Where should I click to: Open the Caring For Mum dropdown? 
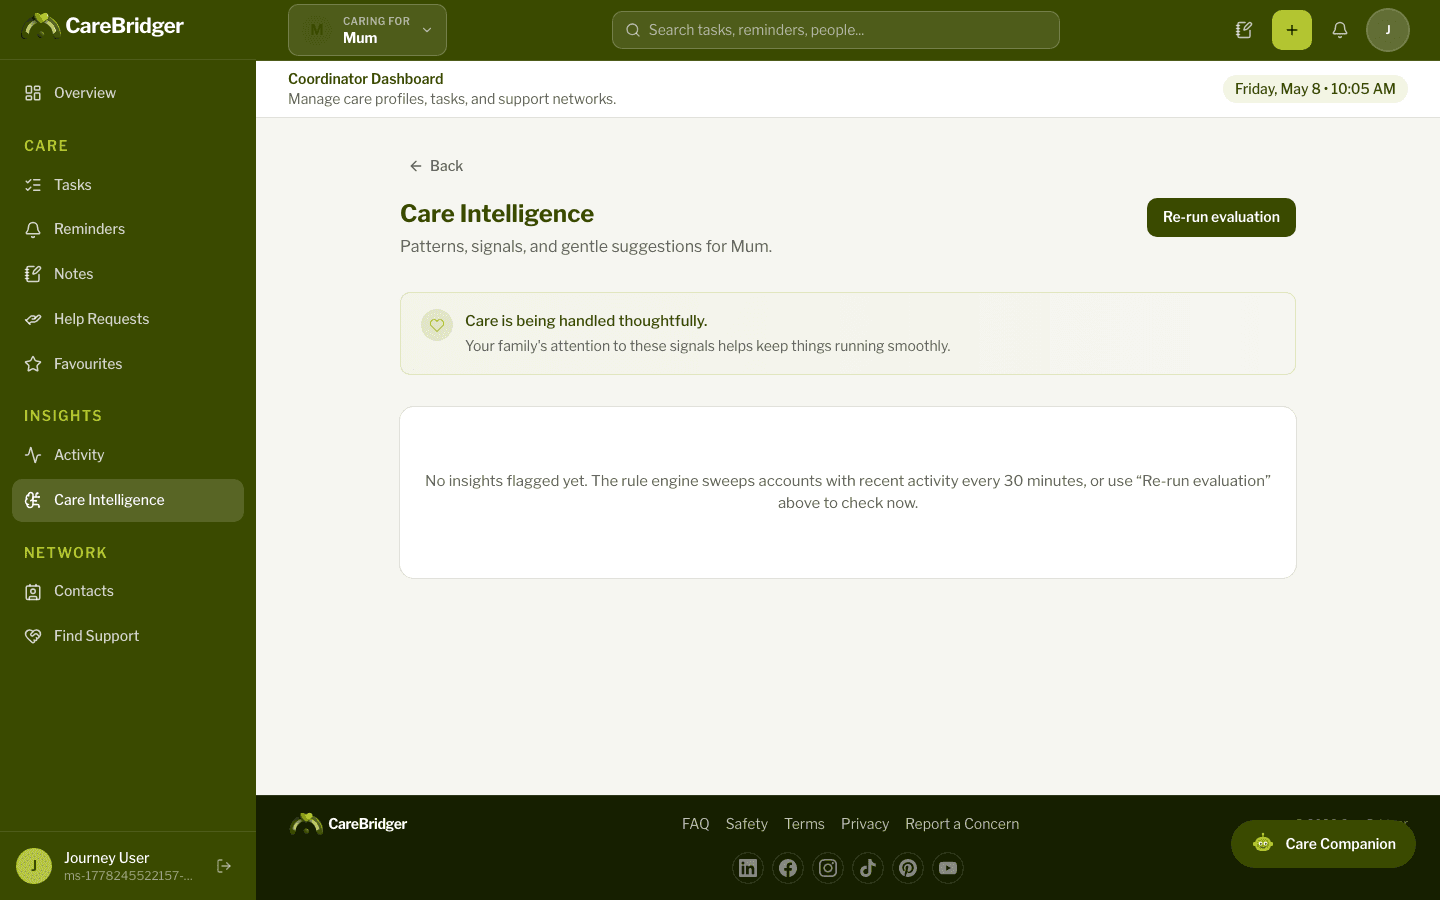pyautogui.click(x=367, y=30)
